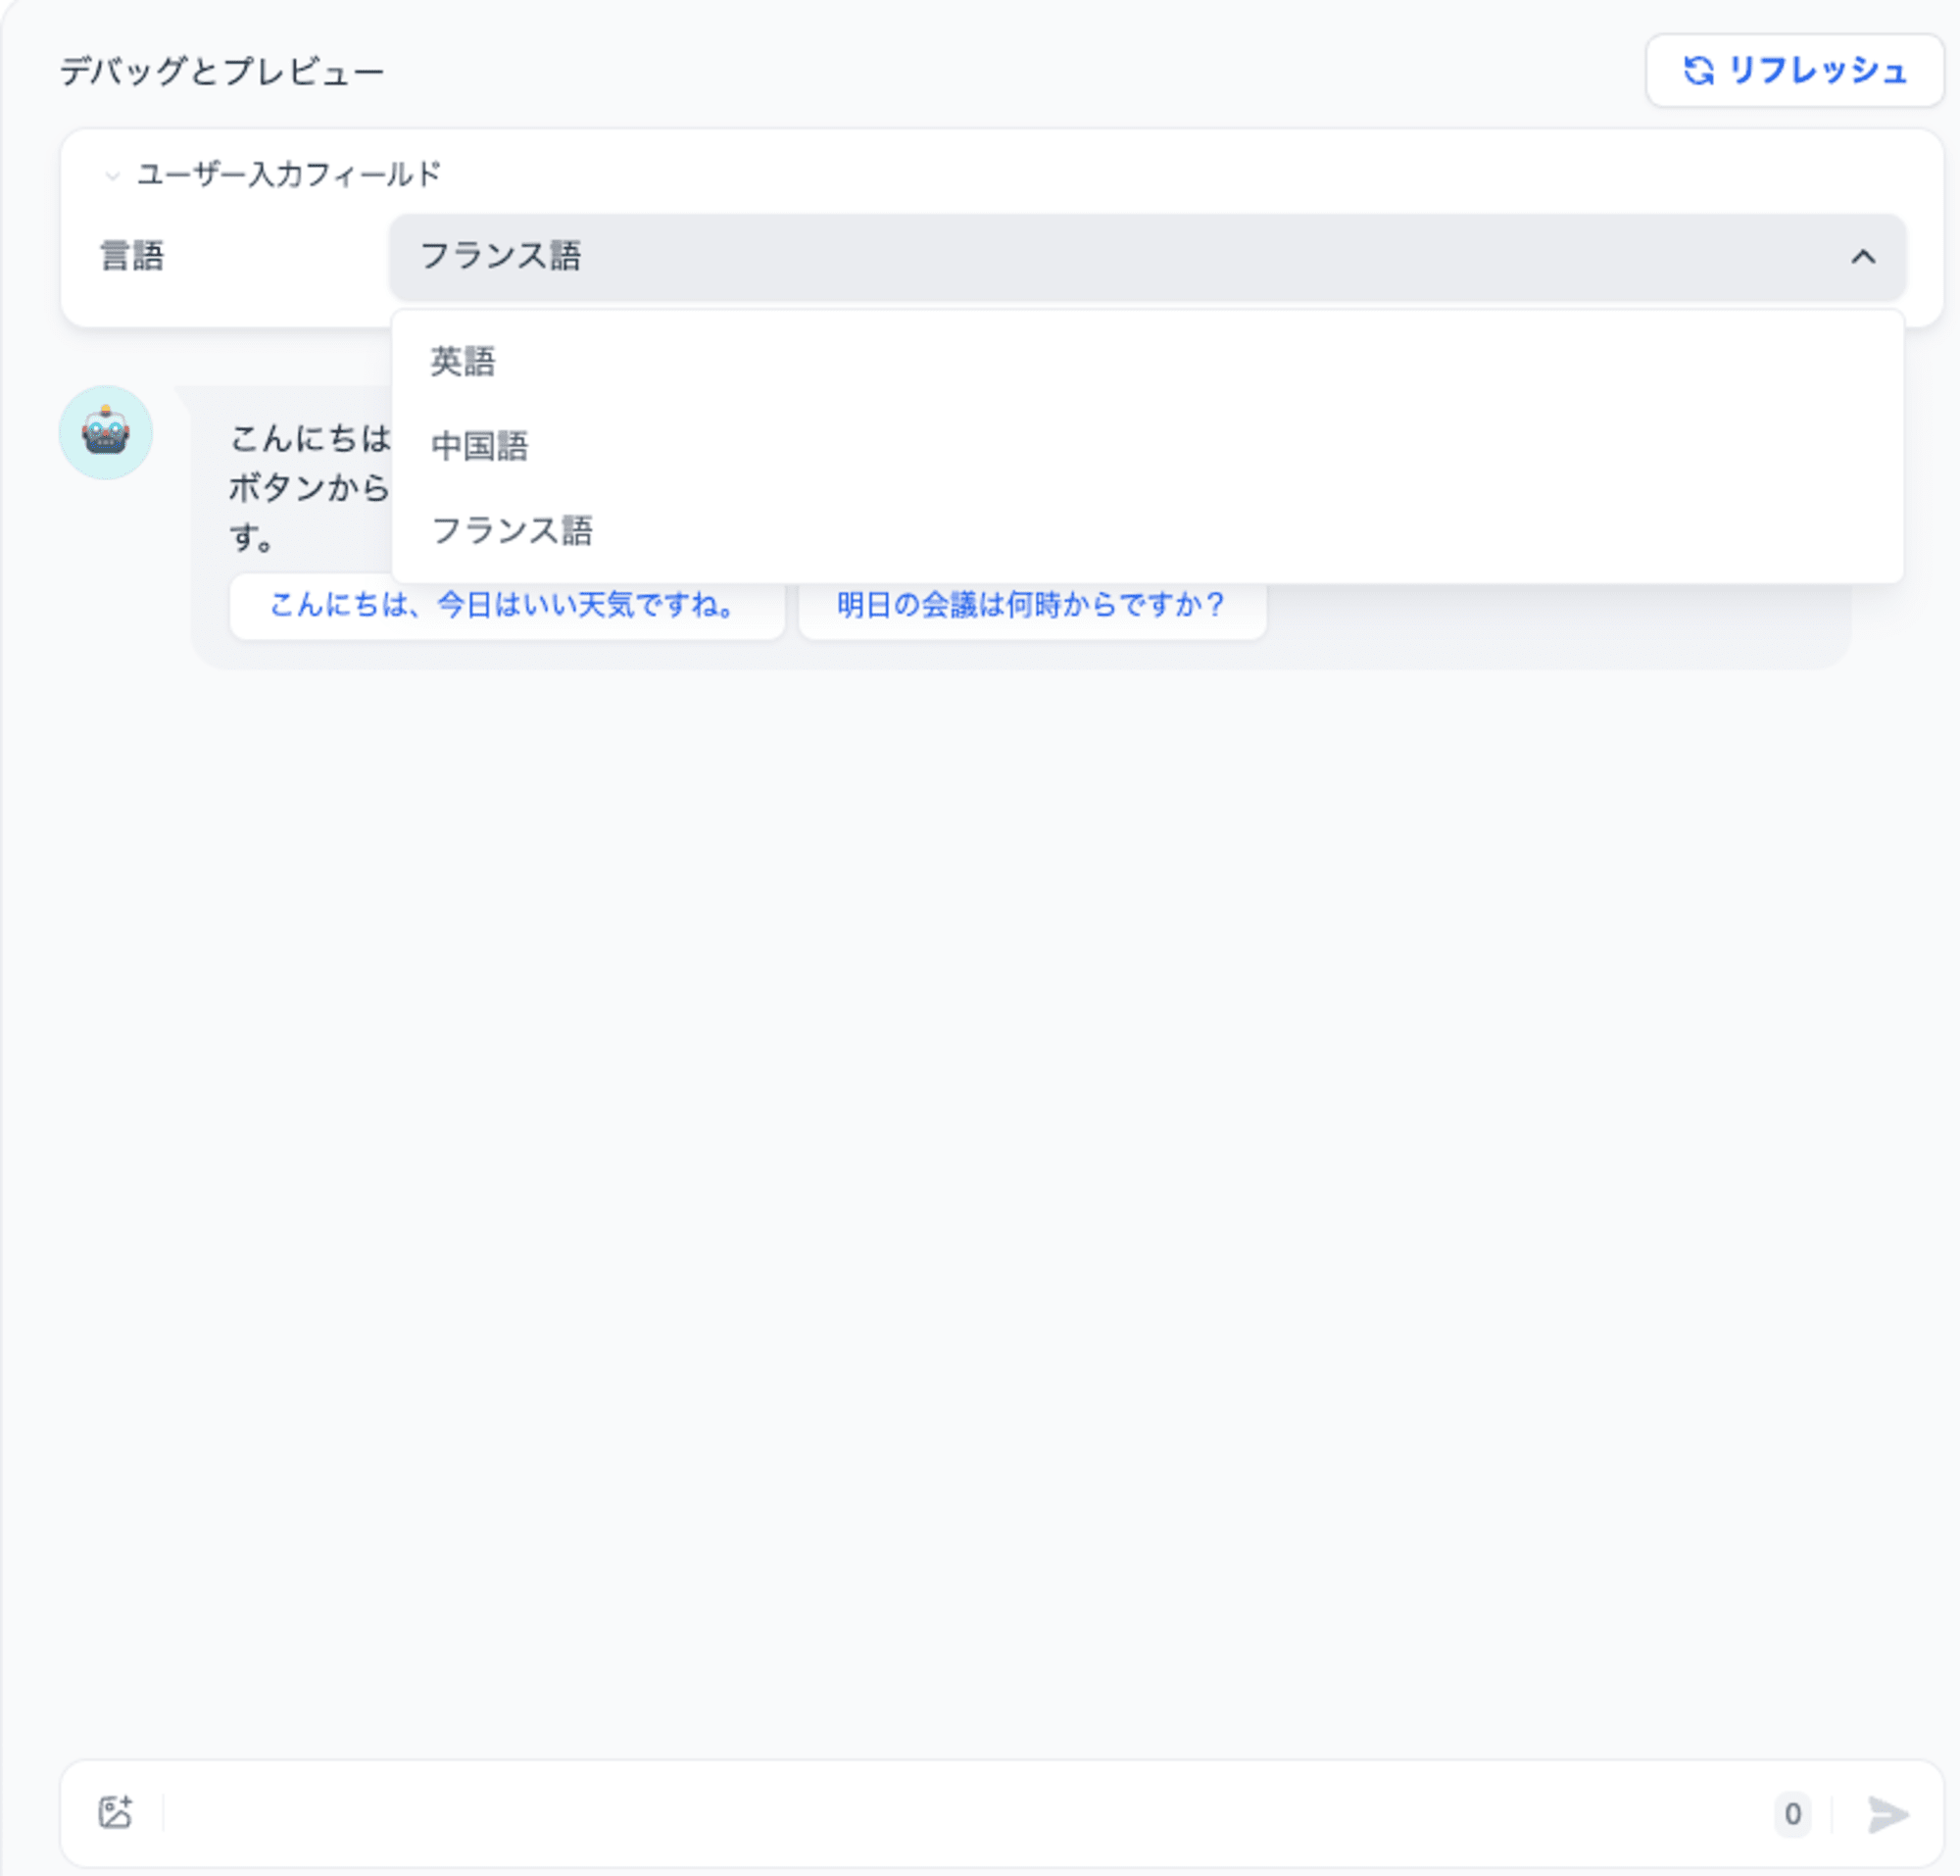1960x1876 pixels.
Task: Click the ユーザー入力フィールド label text
Action: point(288,174)
